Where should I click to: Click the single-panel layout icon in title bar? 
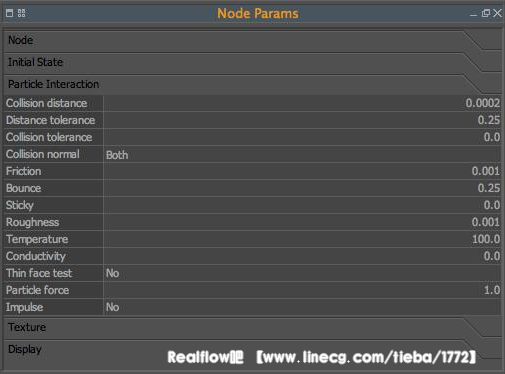pos(9,13)
